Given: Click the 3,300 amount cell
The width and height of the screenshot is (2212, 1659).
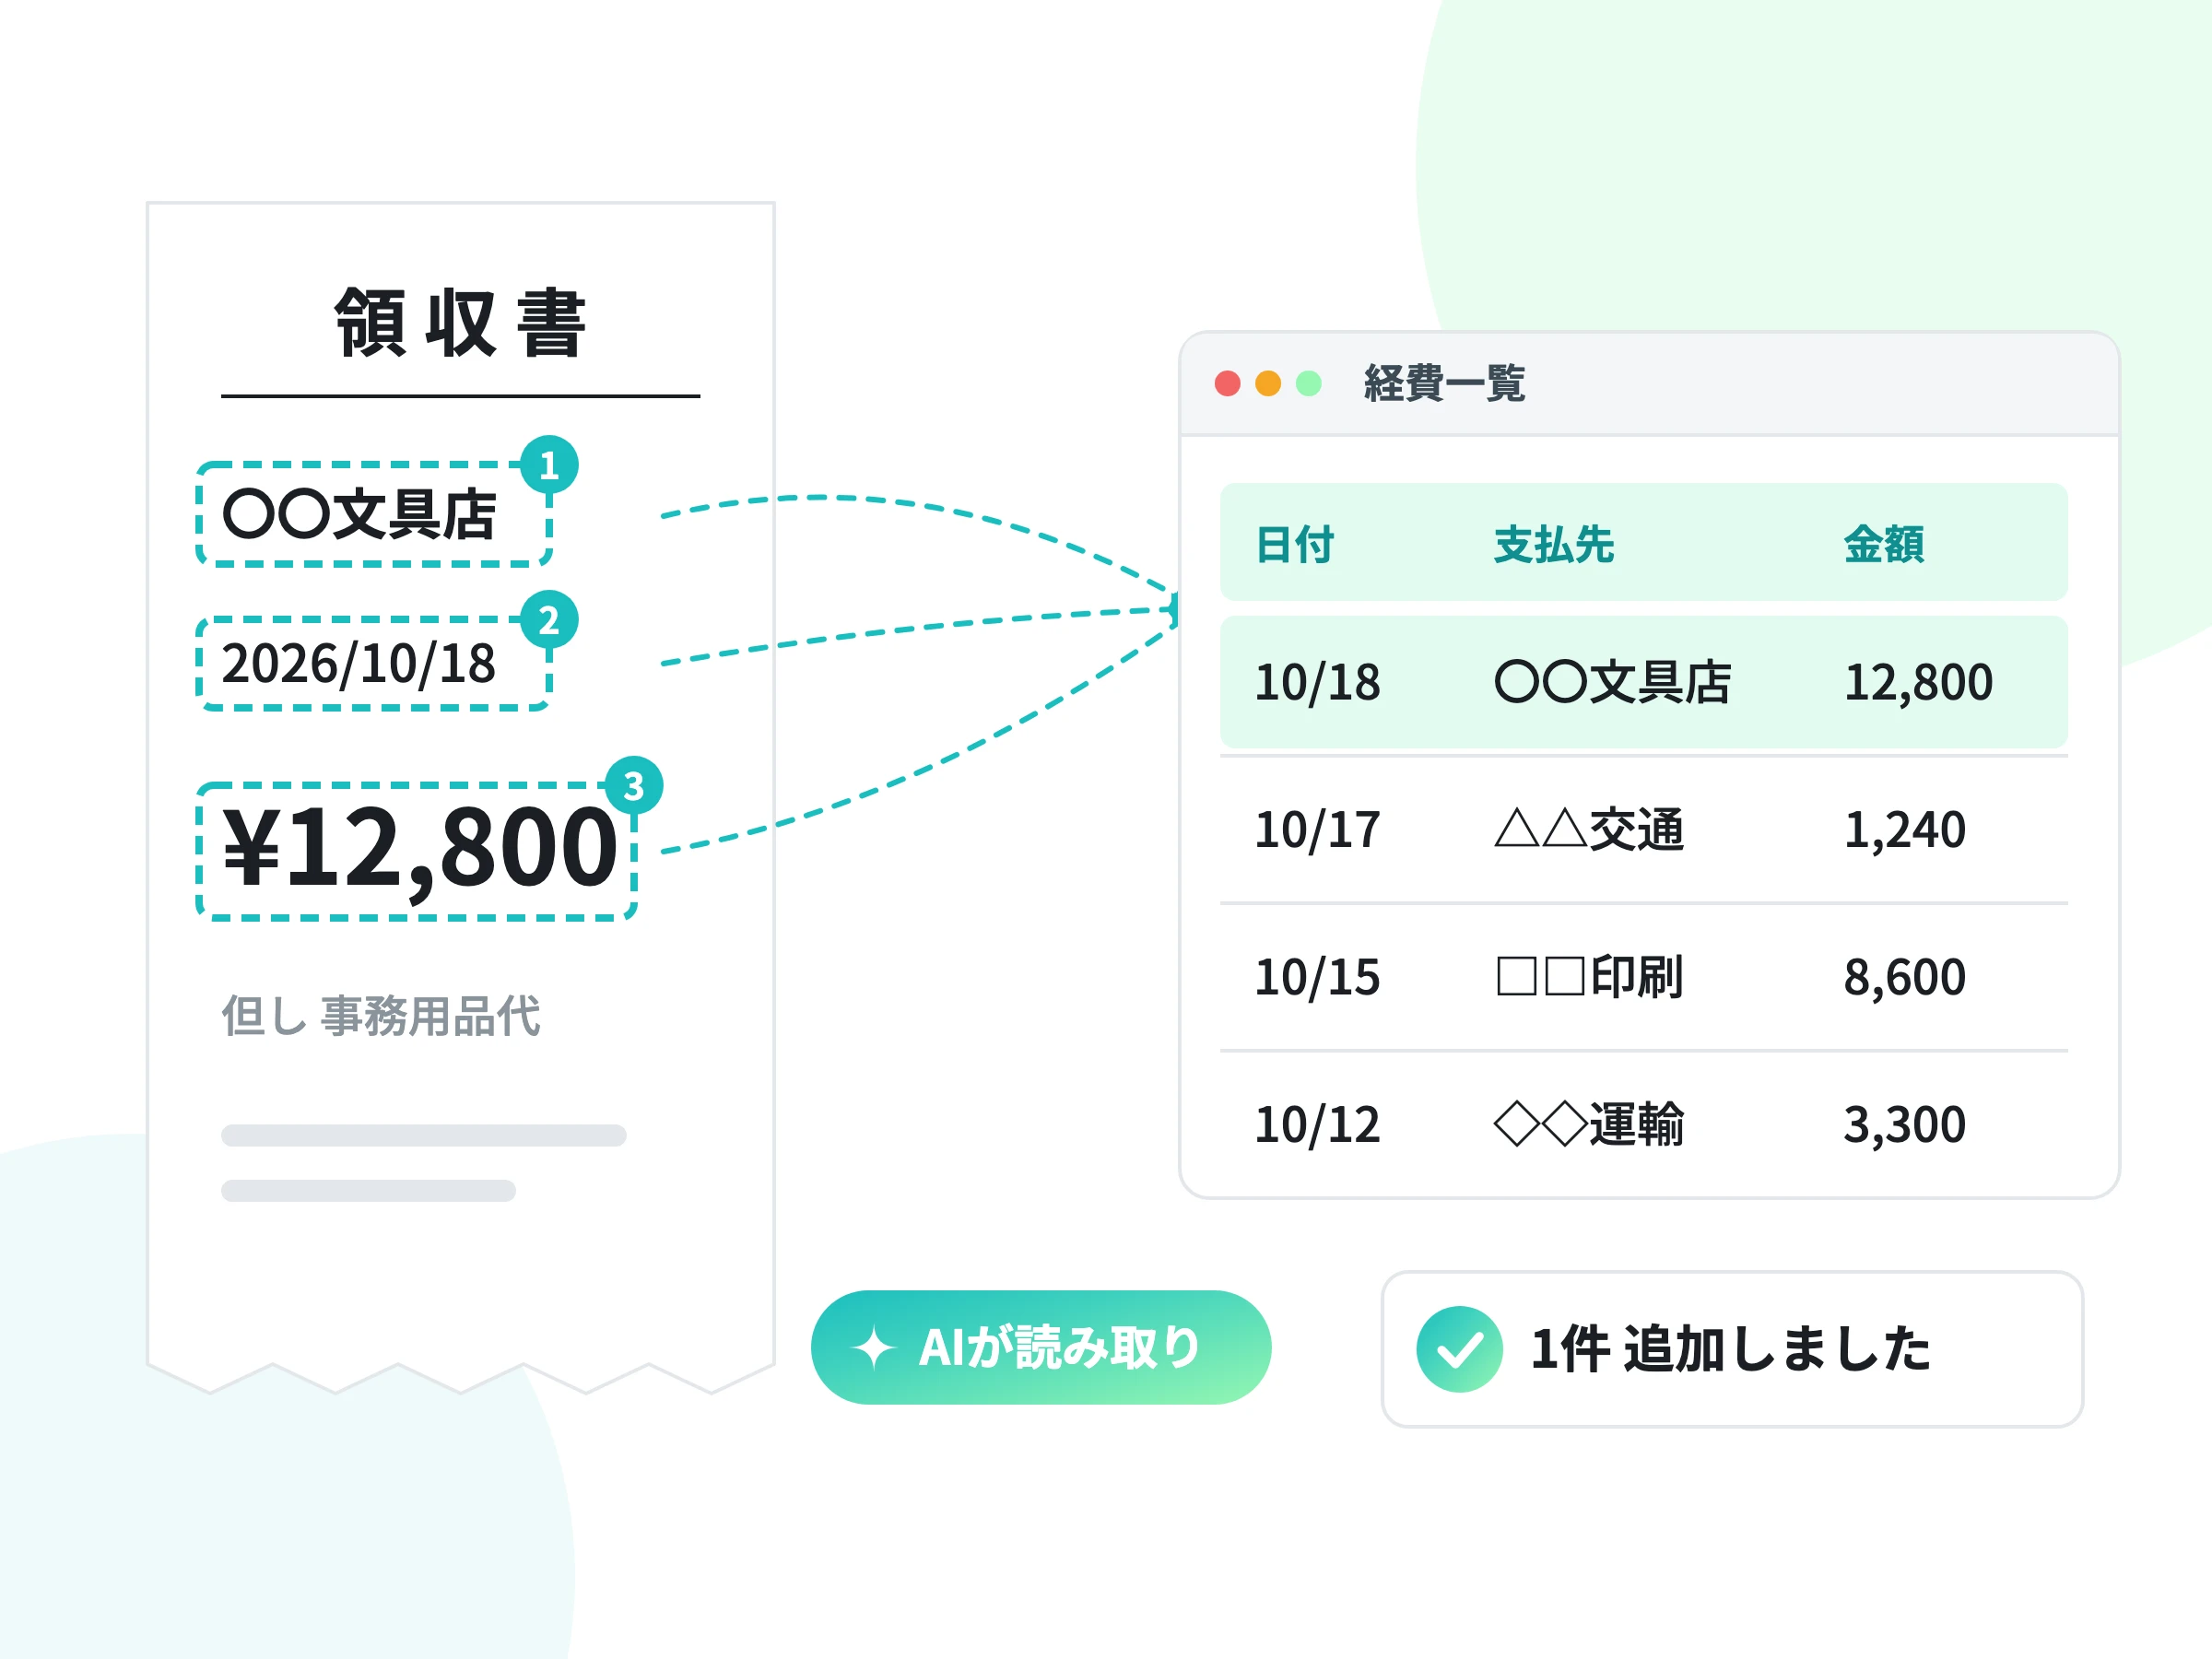Looking at the screenshot, I should point(1904,1125).
